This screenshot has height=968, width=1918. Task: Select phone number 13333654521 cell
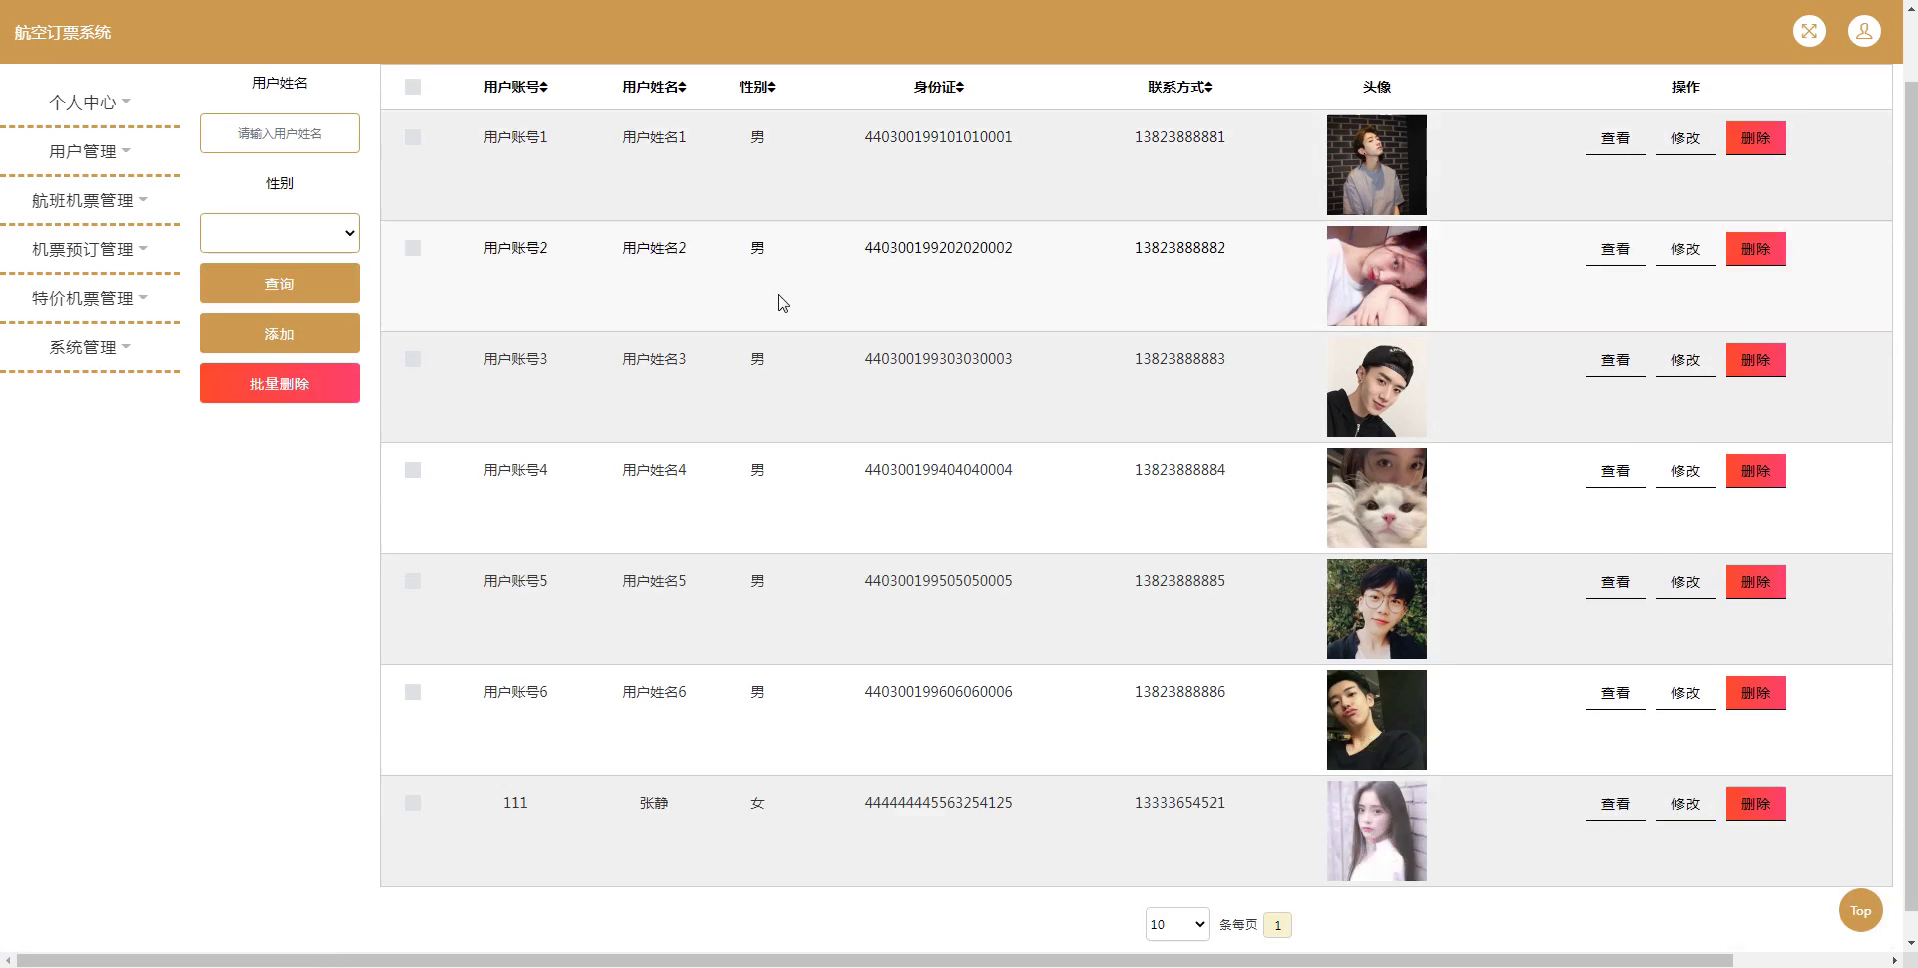click(x=1180, y=803)
